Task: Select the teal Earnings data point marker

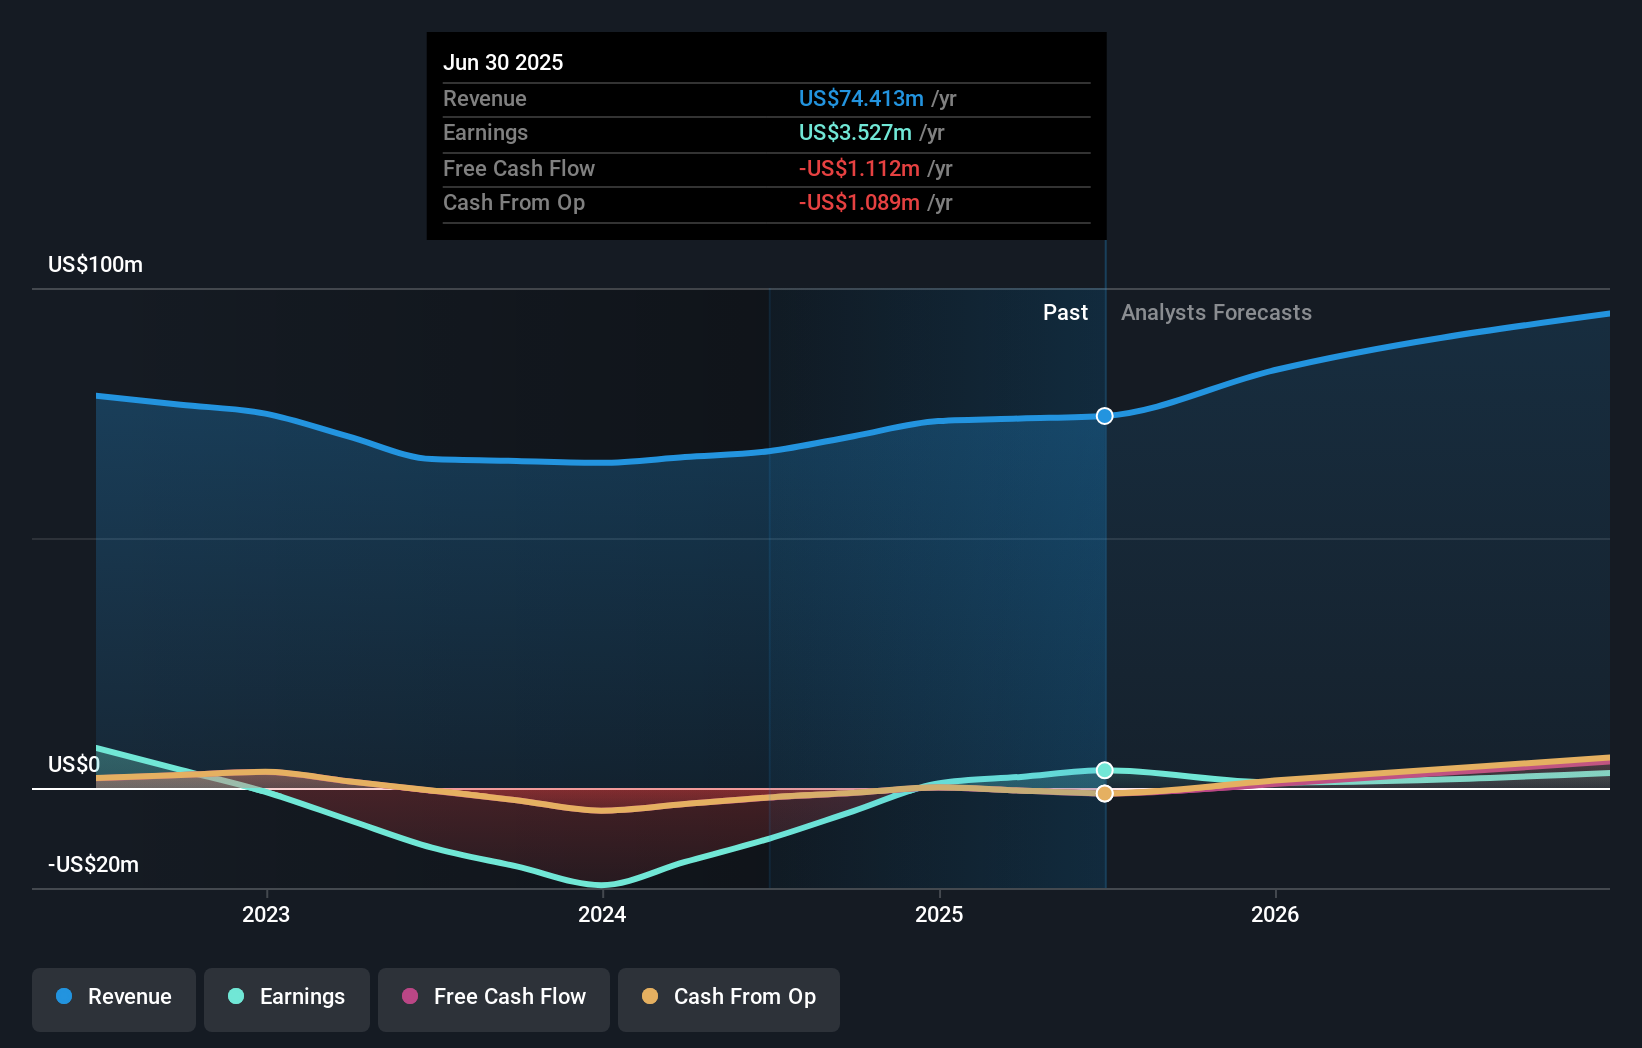Action: click(x=1104, y=770)
